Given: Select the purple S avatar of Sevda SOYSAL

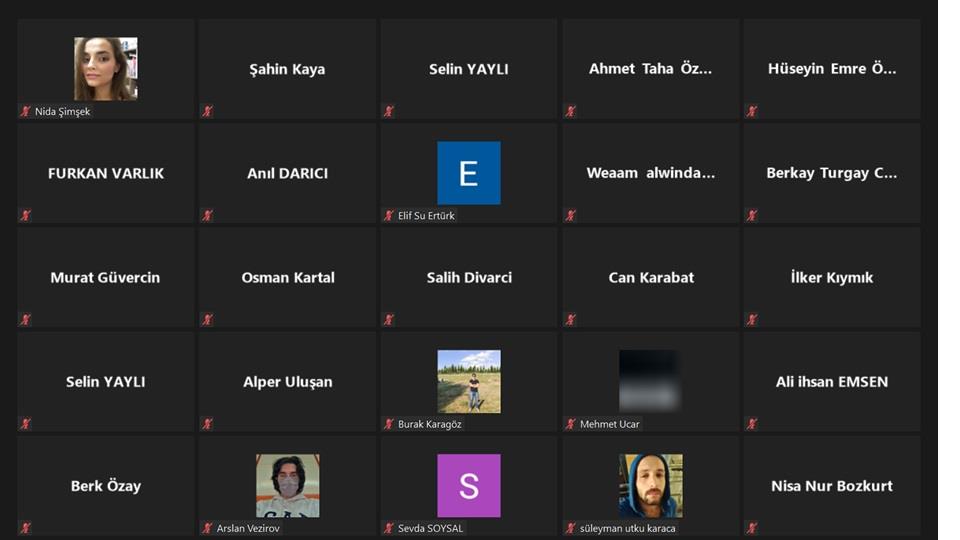Looking at the screenshot, I should pyautogui.click(x=469, y=486).
